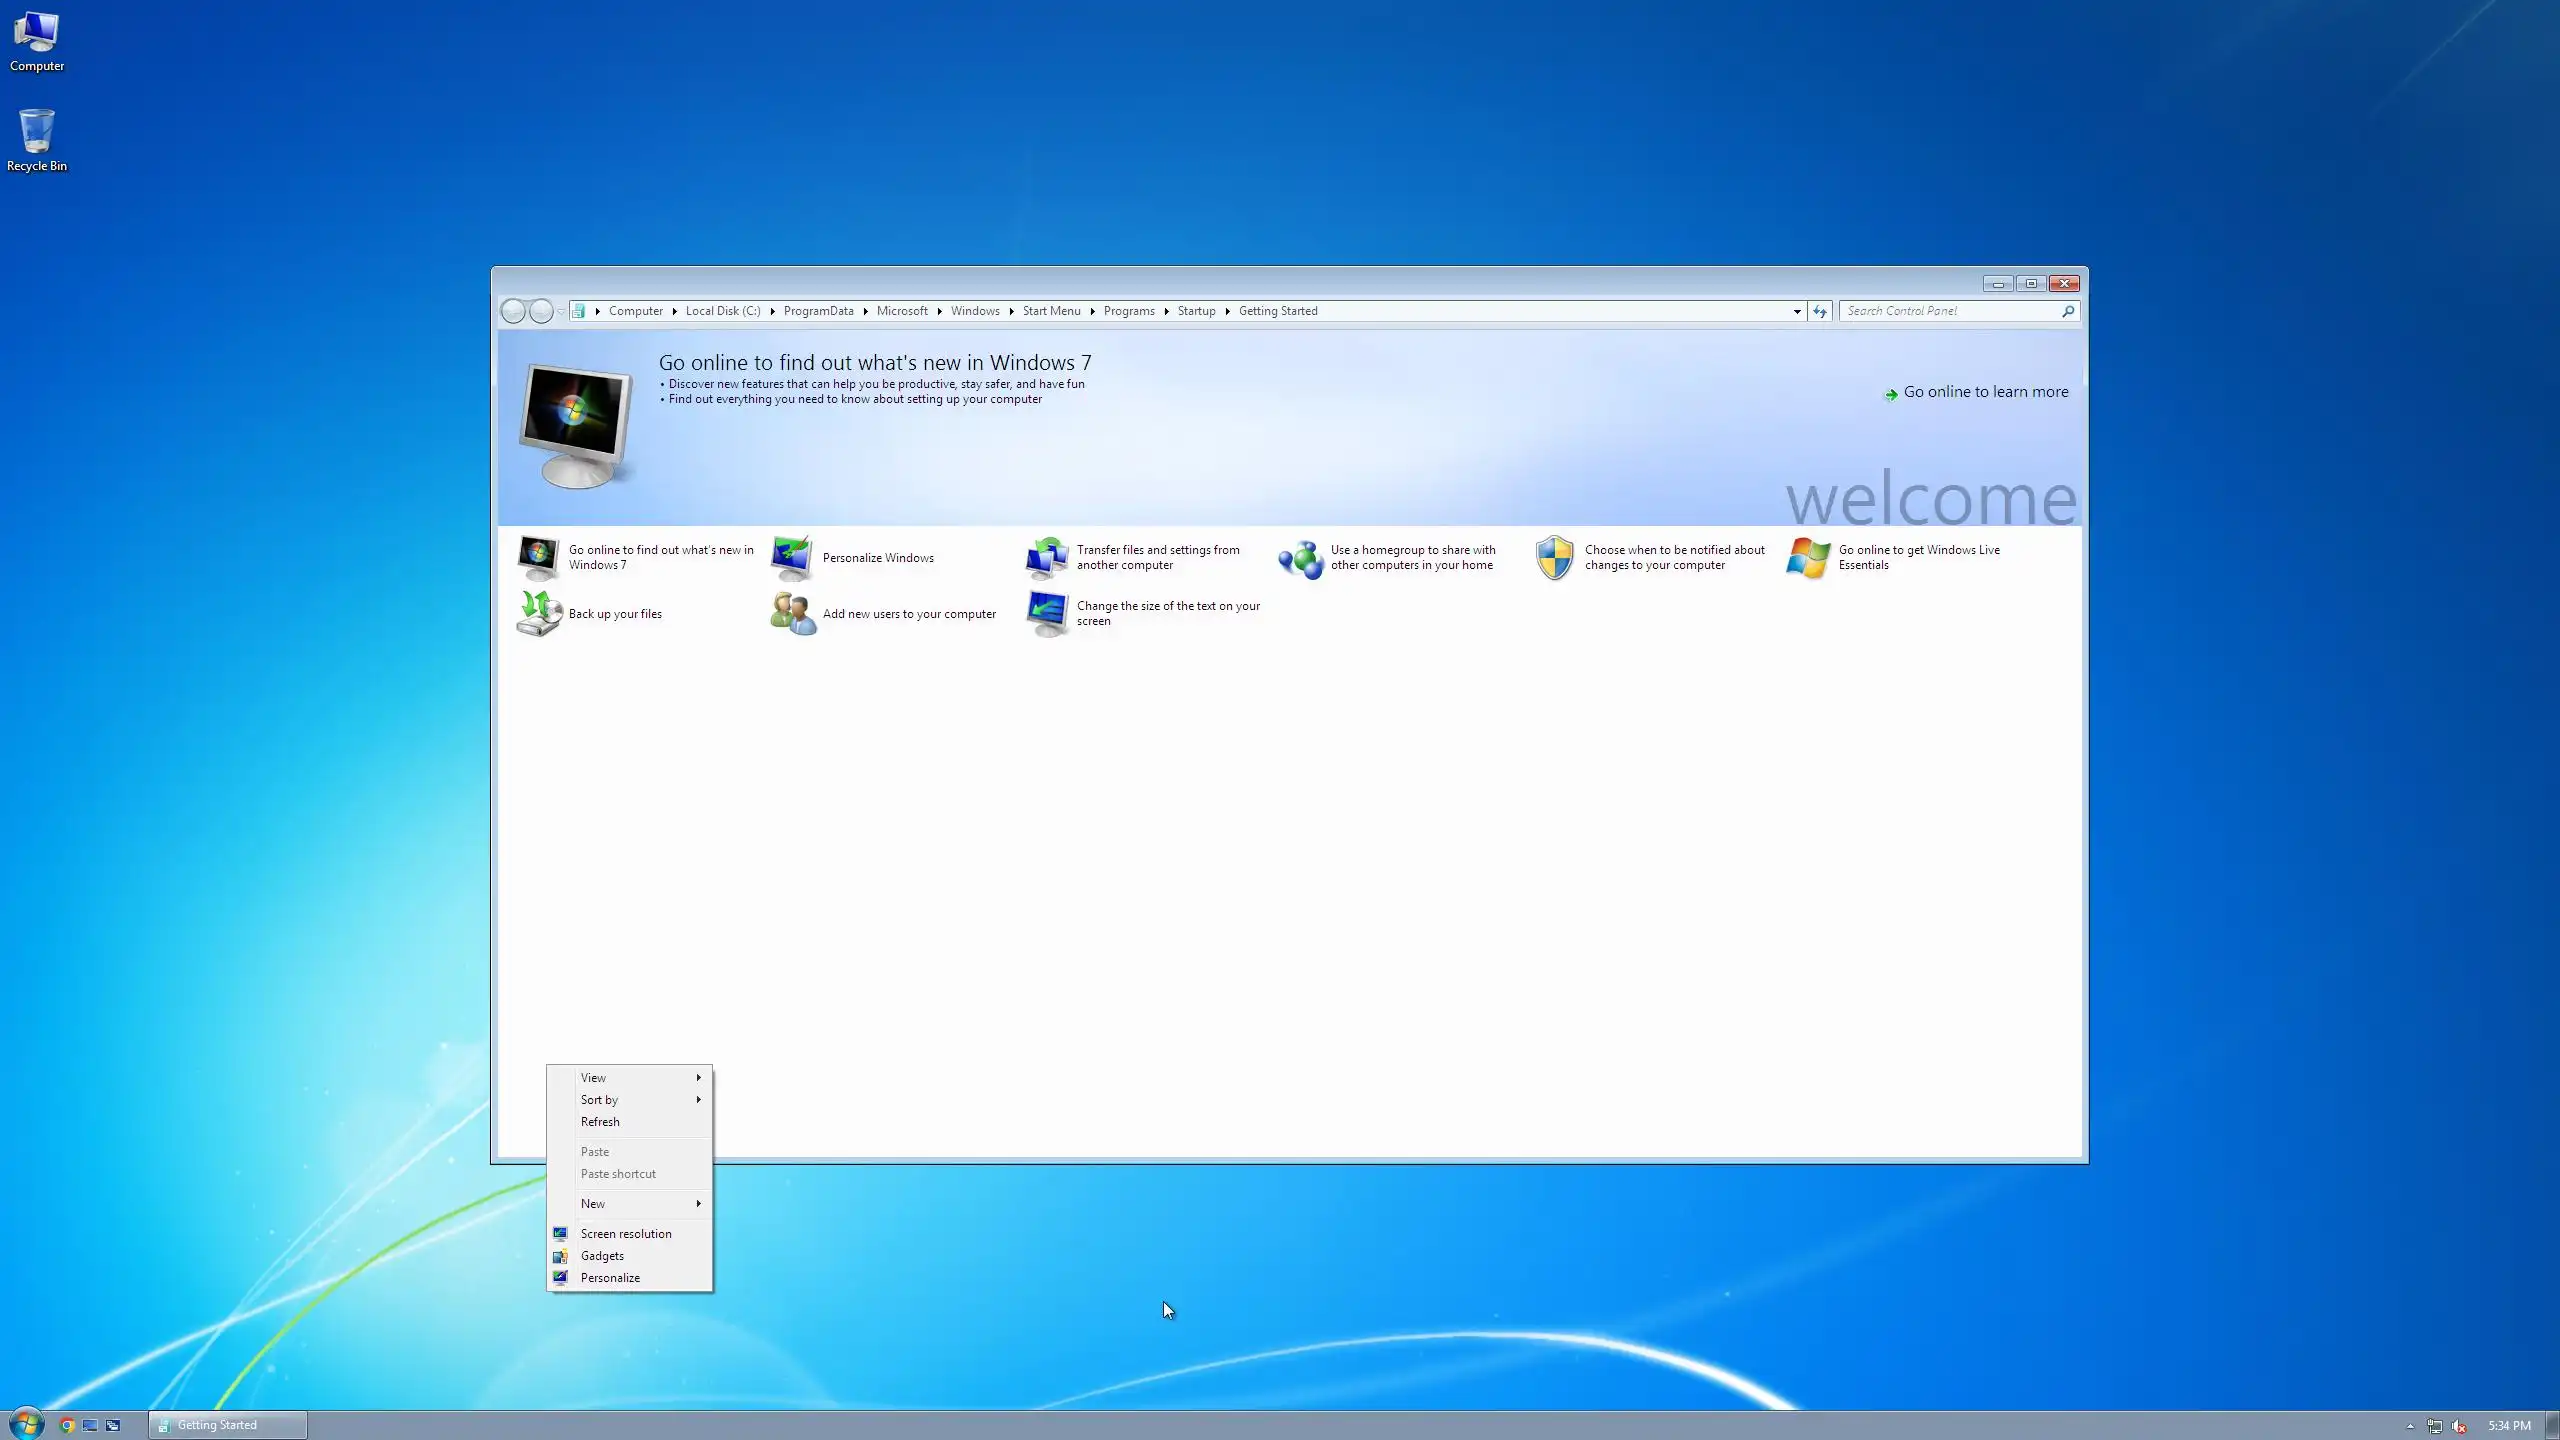This screenshot has height=1440, width=2560.
Task: Click the Chrome icon in the taskbar
Action: 67,1425
